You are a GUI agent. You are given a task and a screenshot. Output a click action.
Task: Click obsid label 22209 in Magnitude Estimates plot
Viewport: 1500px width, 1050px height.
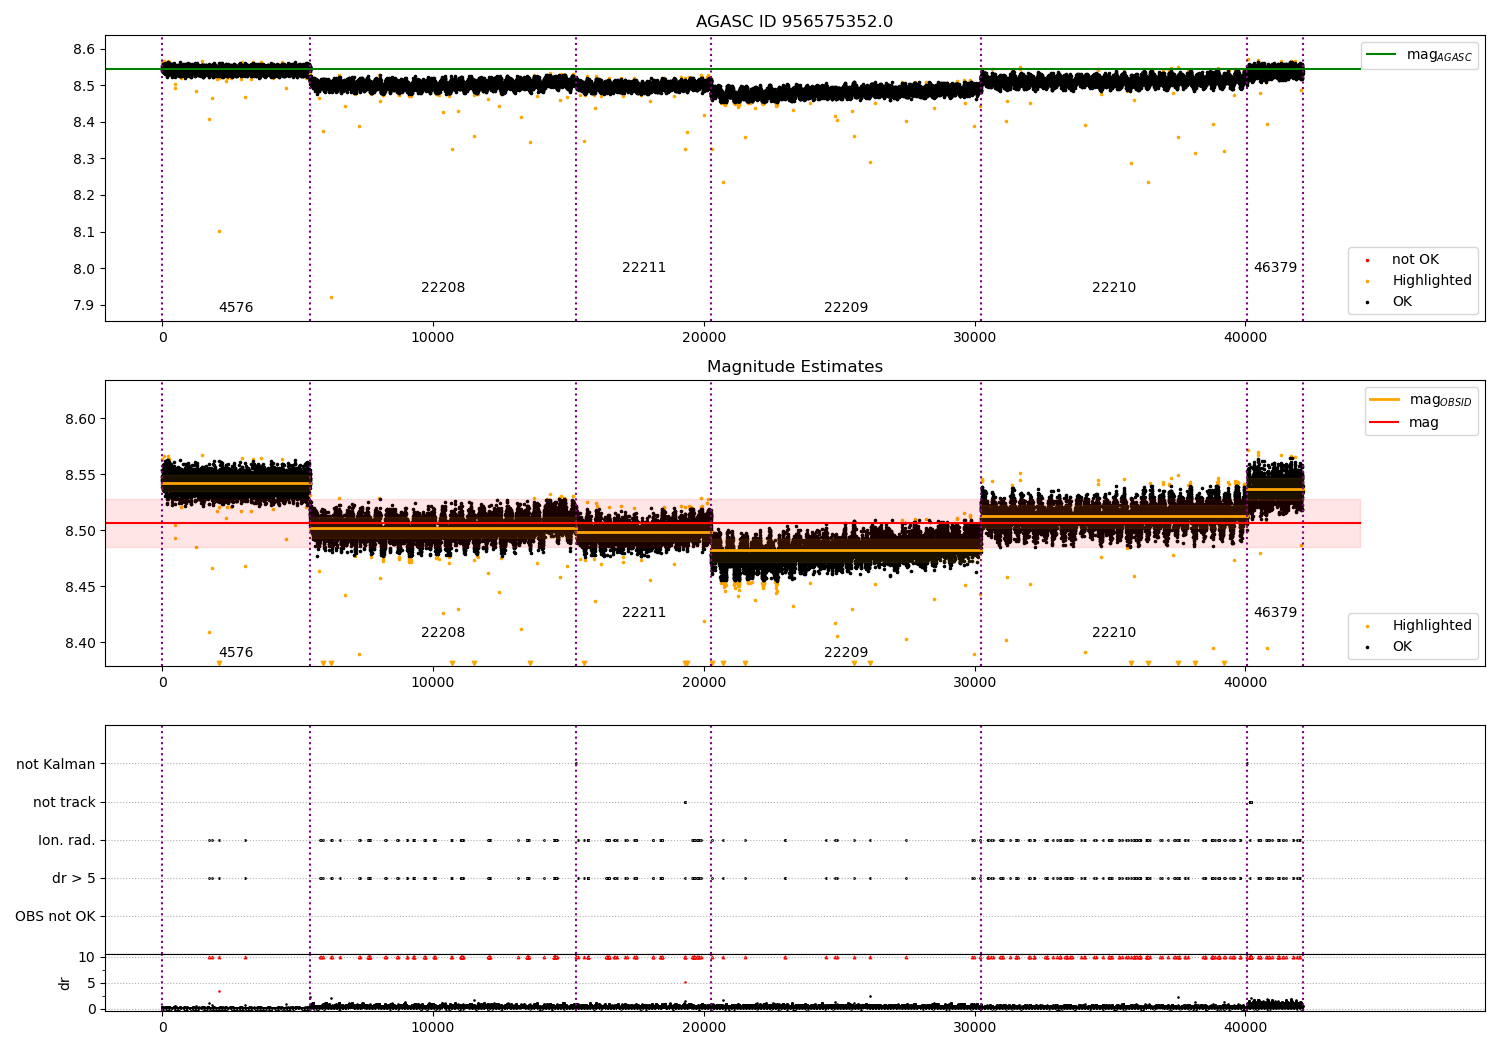coord(846,653)
